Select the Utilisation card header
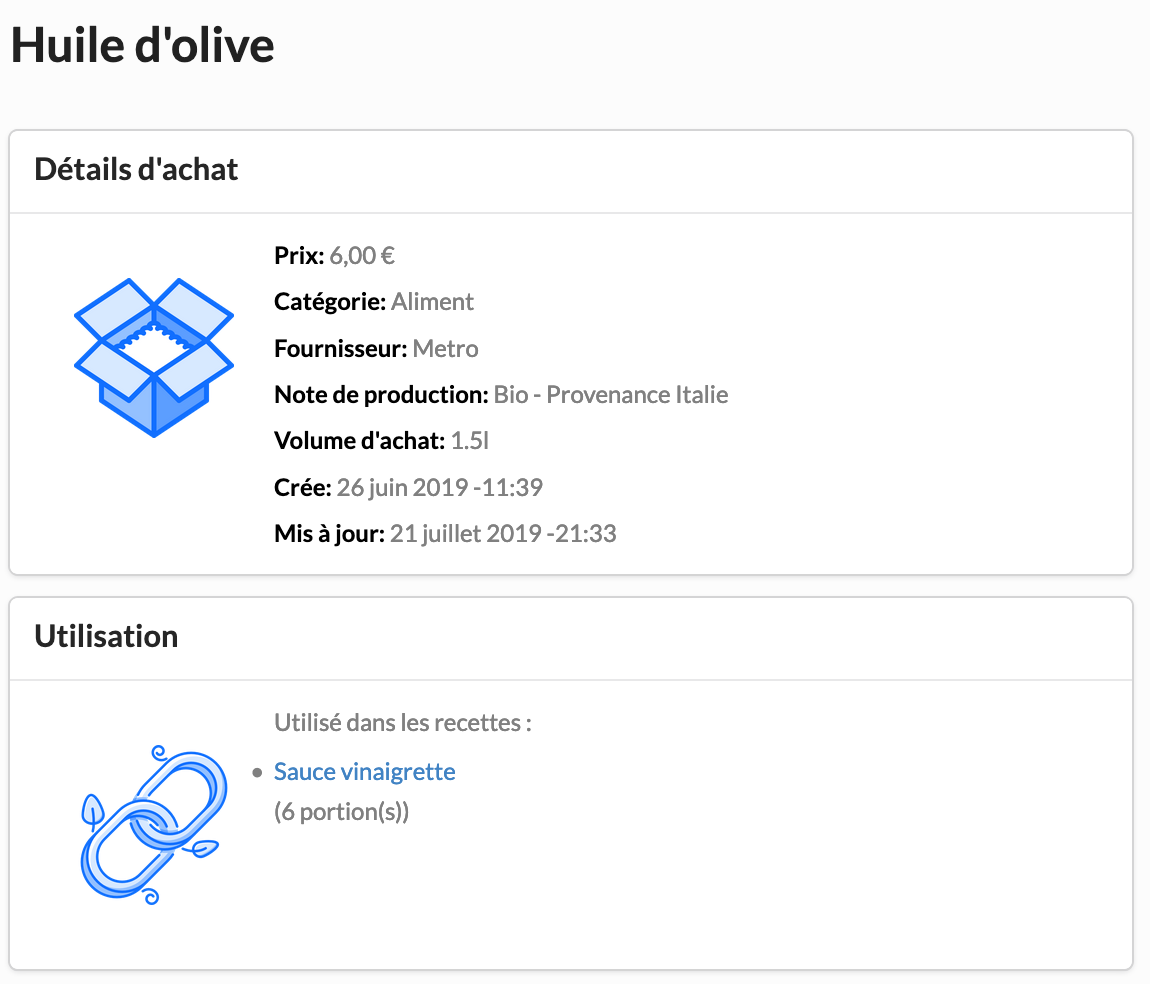This screenshot has width=1150, height=984. coord(106,636)
